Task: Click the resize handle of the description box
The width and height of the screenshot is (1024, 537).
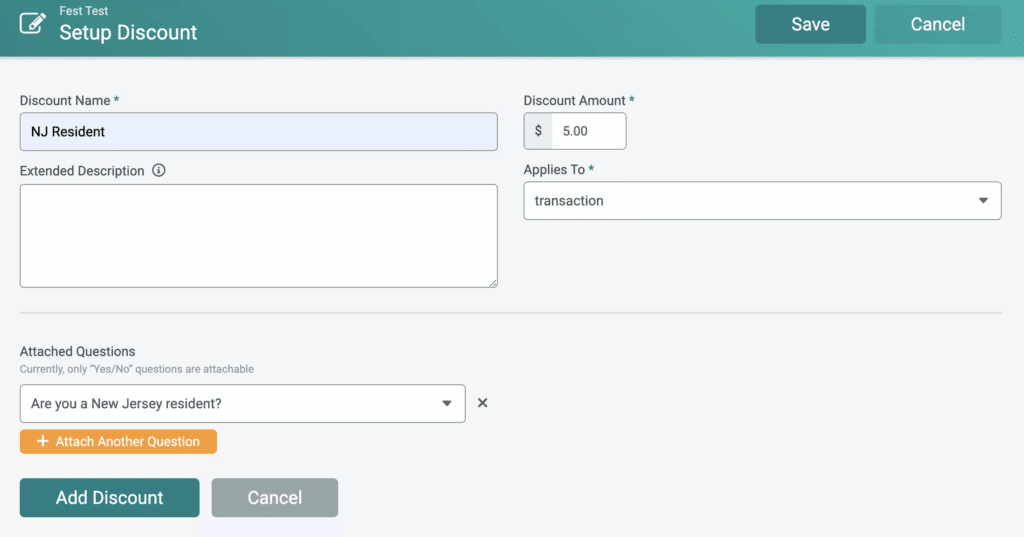Action: [492, 283]
